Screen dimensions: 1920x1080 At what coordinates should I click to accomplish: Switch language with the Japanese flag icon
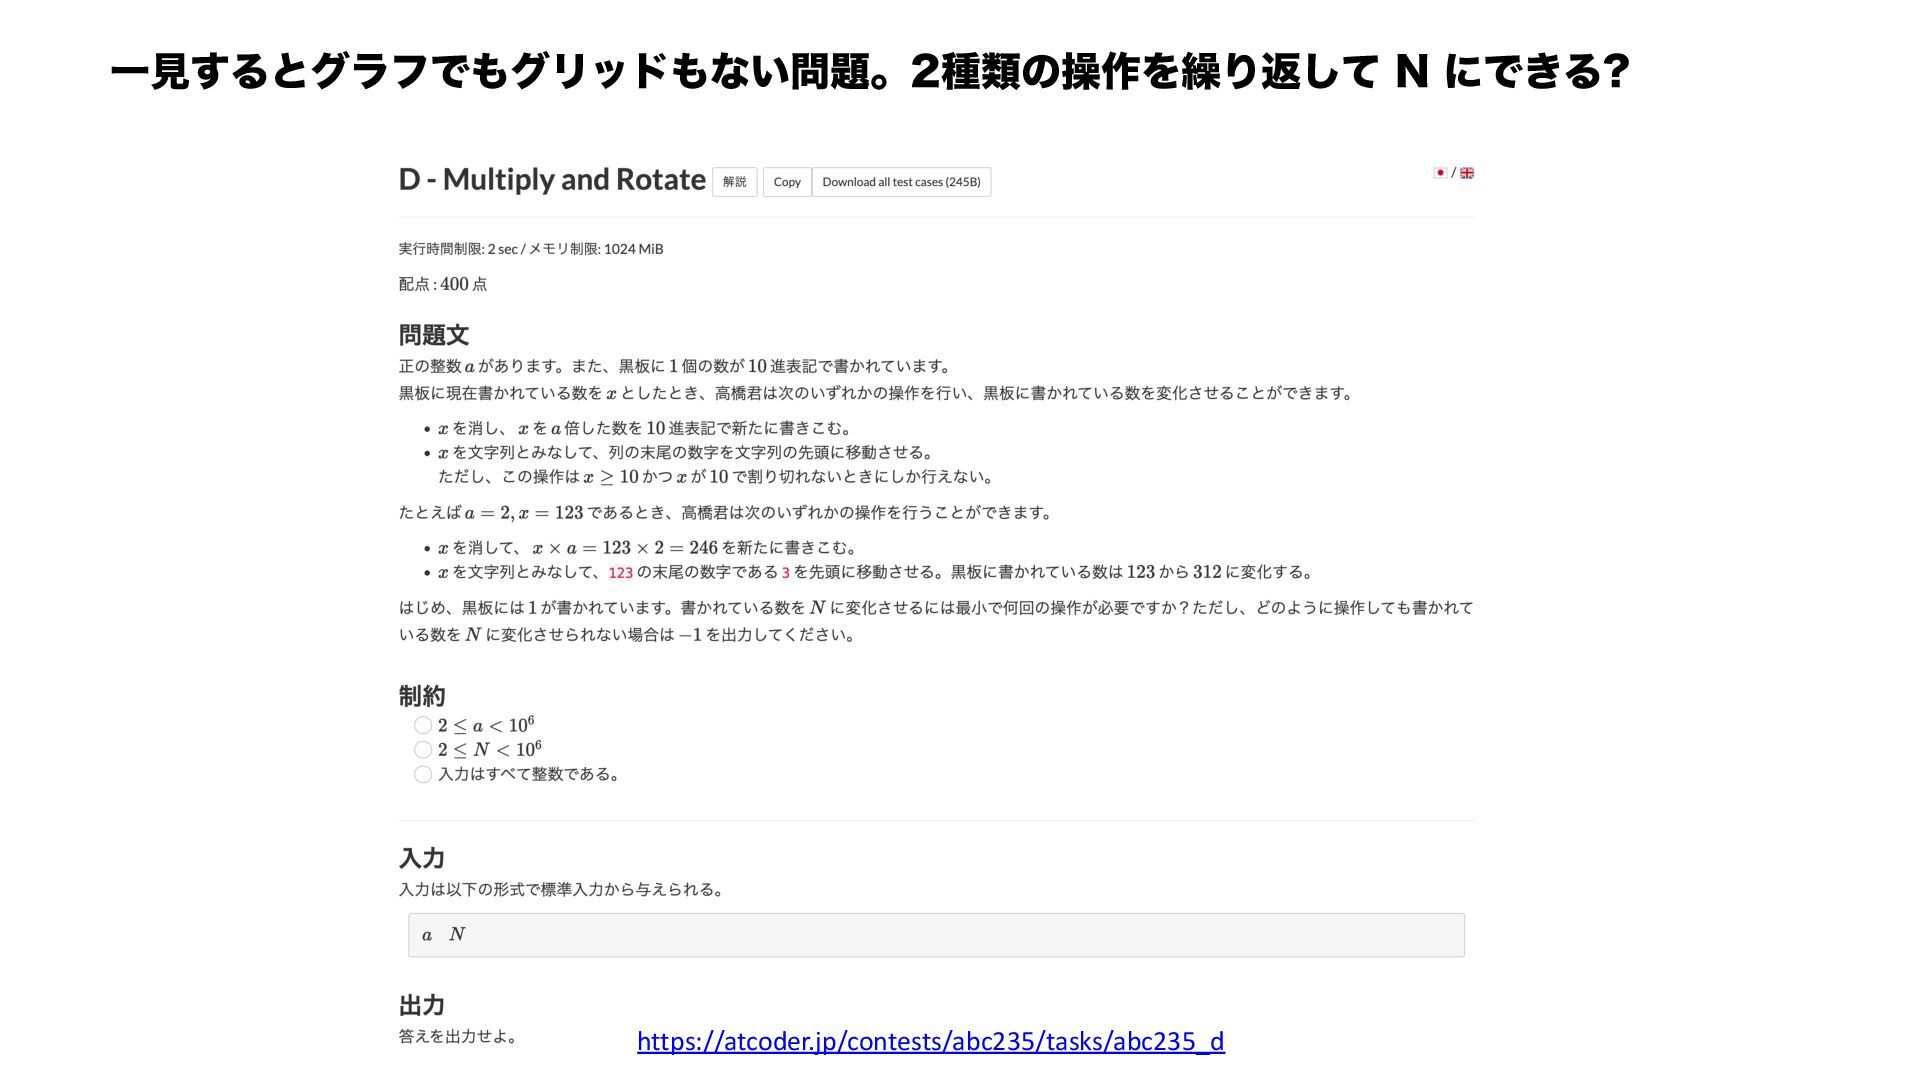1440,173
